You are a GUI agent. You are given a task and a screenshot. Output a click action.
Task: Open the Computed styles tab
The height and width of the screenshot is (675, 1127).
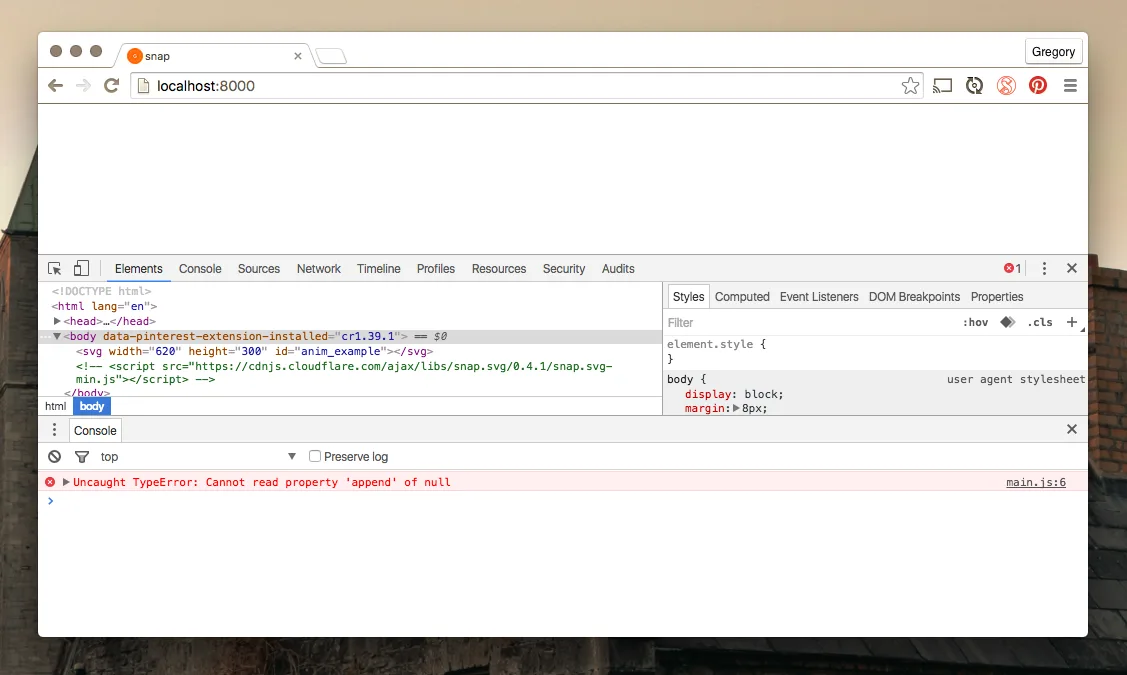(x=742, y=297)
